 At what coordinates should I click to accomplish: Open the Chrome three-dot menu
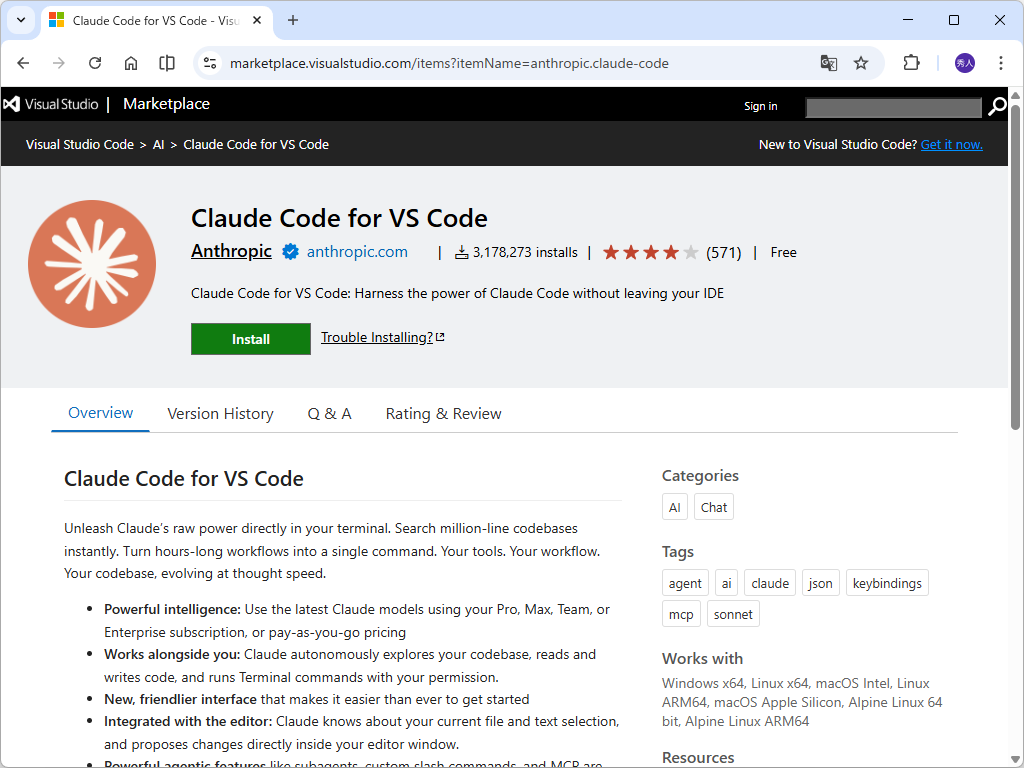[1001, 62]
